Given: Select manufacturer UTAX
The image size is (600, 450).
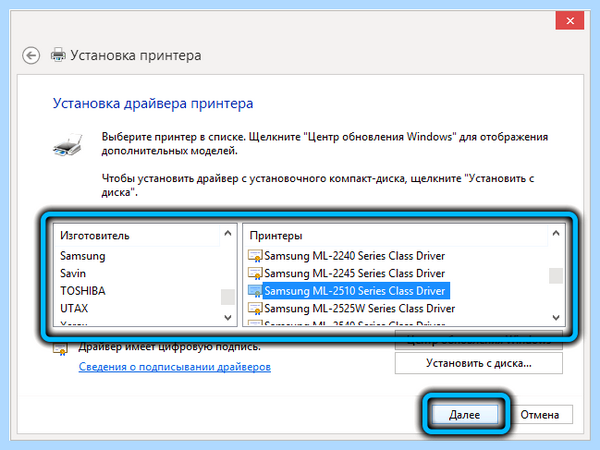Looking at the screenshot, I should click(74, 308).
